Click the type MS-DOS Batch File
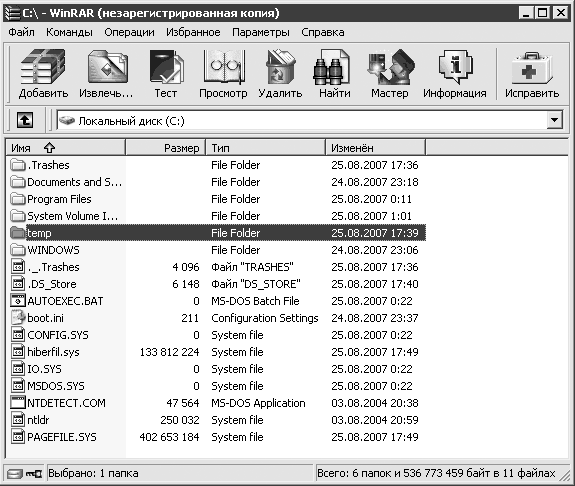The image size is (575, 486). 255,301
